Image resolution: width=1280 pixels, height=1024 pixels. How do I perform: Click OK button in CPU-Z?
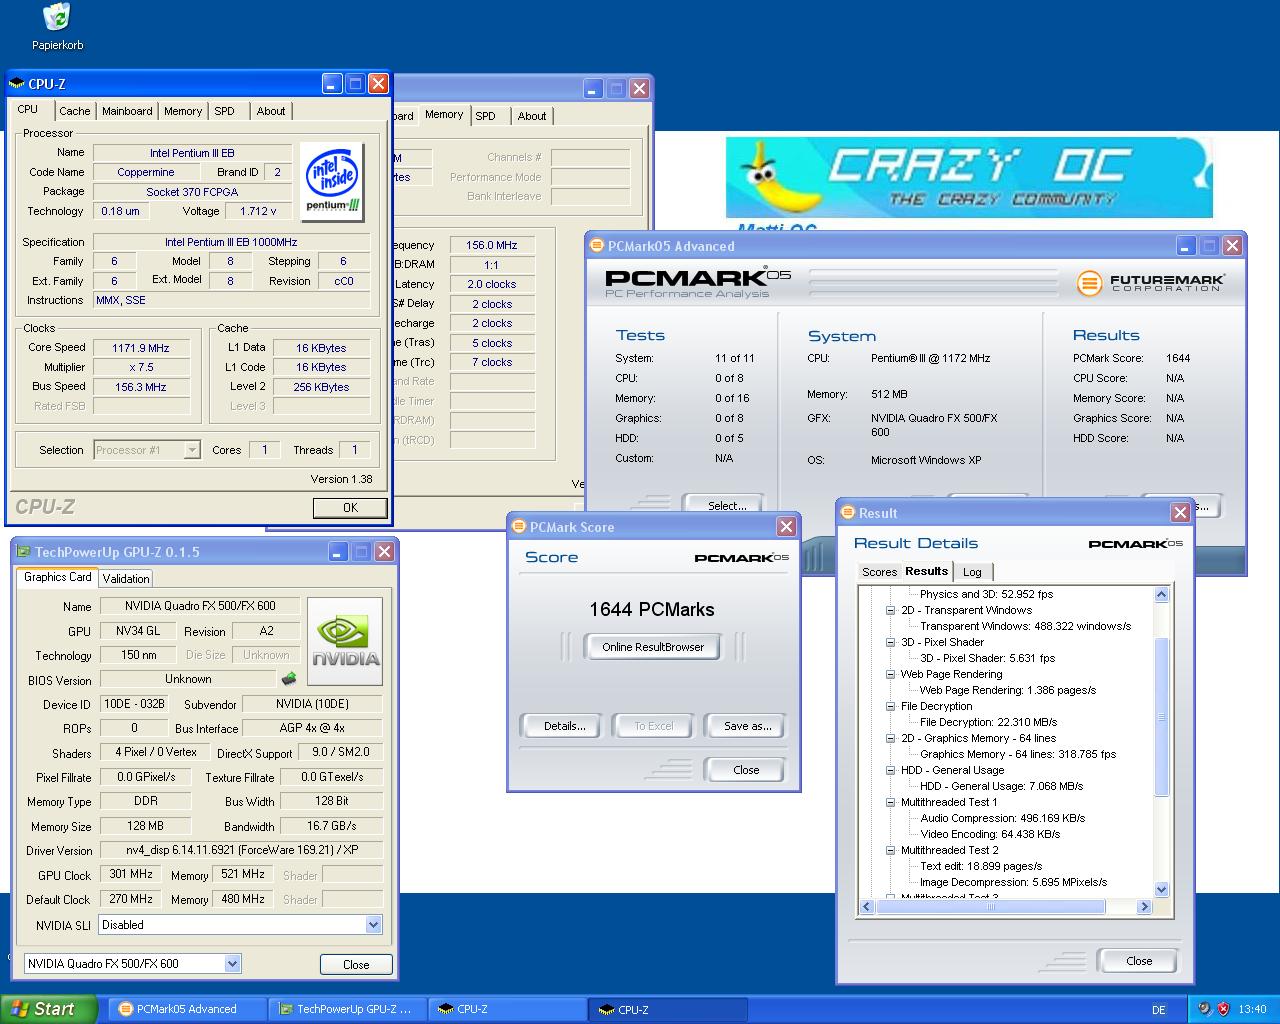point(350,507)
